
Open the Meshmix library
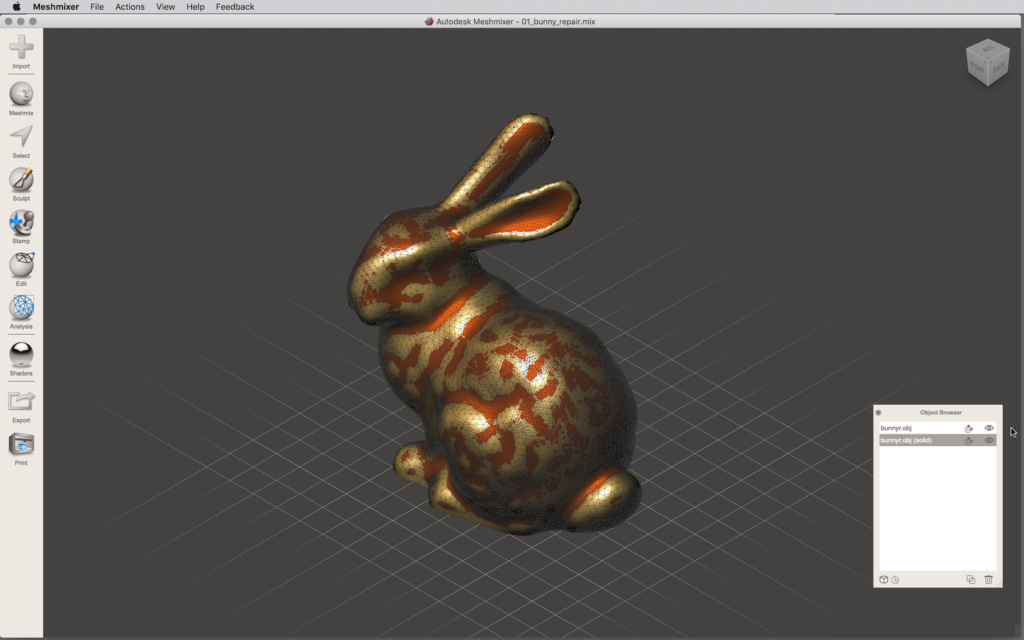pyautogui.click(x=21, y=95)
